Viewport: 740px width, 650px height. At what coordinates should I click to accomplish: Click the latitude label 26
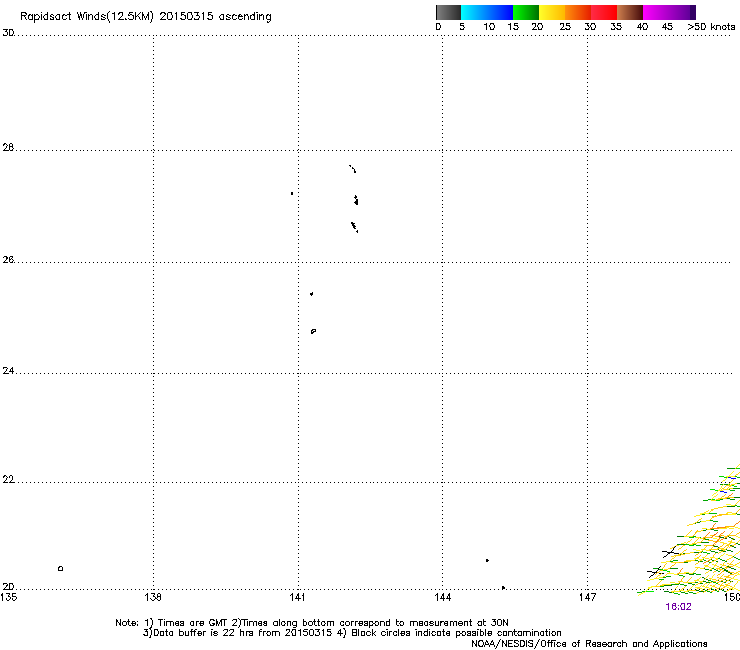click(x=8, y=260)
